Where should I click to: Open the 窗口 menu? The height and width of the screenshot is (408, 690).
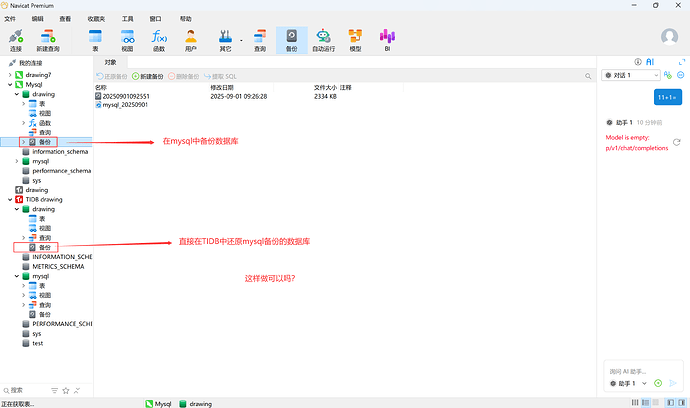(x=155, y=19)
